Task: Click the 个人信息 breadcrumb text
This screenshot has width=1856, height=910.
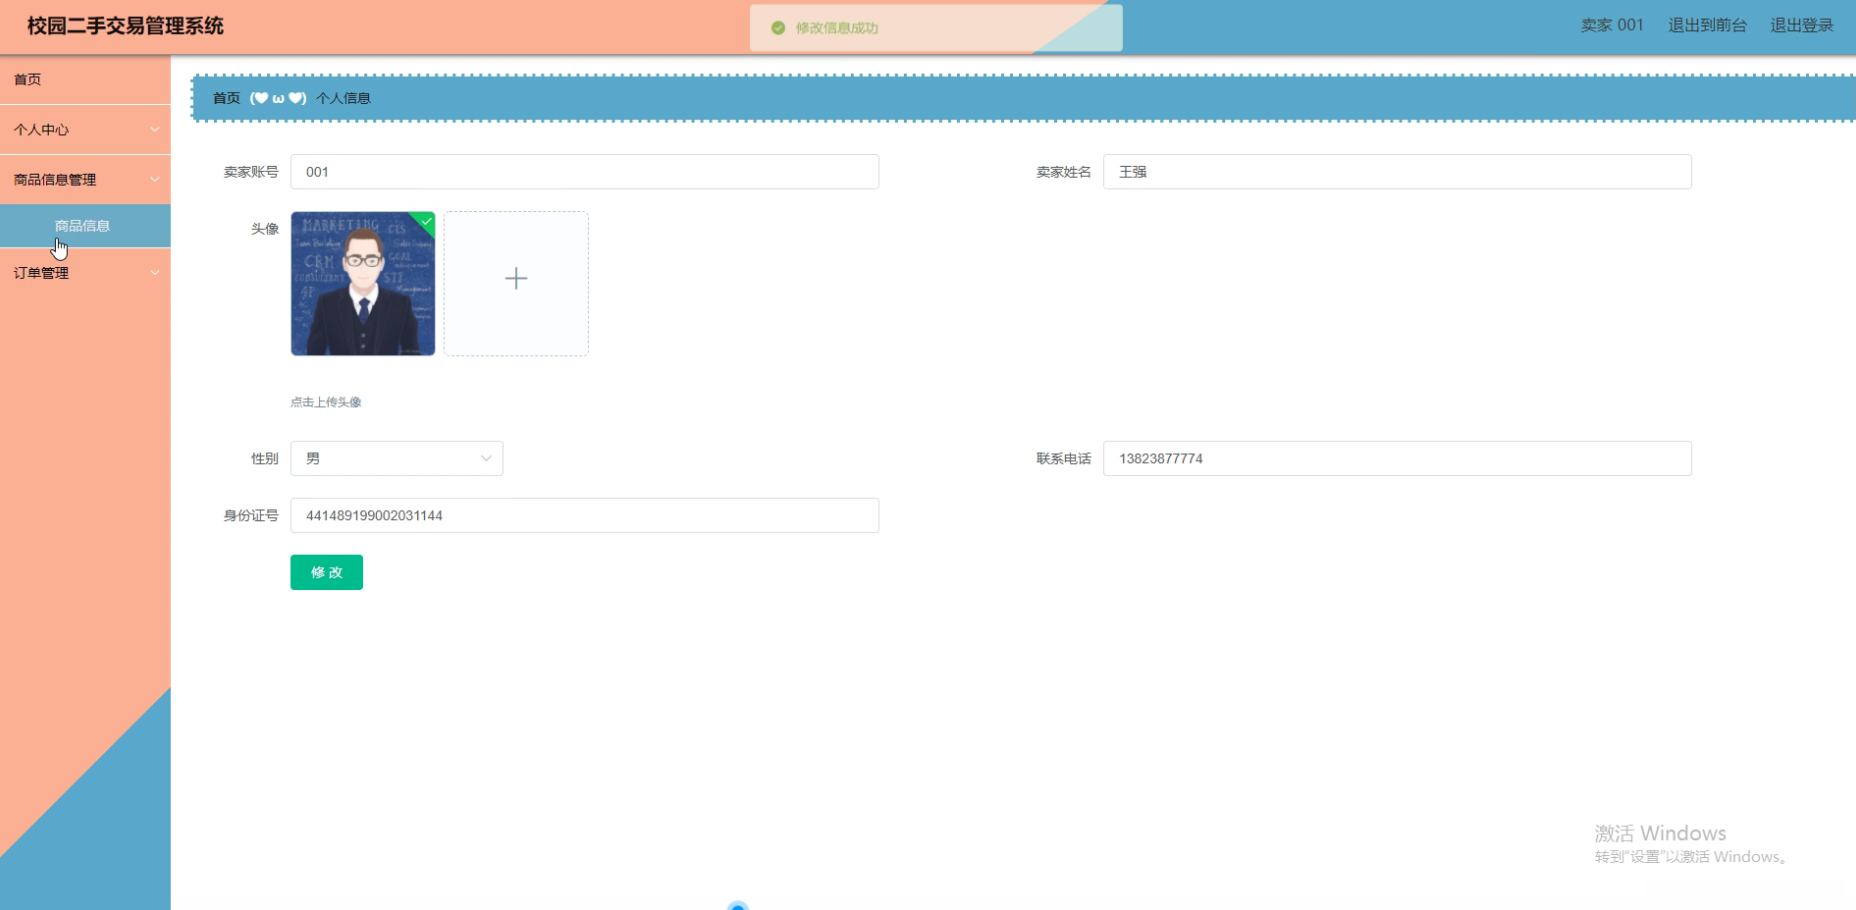Action: pyautogui.click(x=344, y=98)
